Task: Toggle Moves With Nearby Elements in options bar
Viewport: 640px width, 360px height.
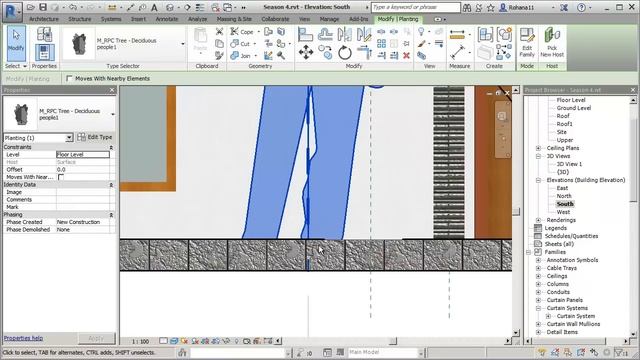Action: tap(69, 78)
